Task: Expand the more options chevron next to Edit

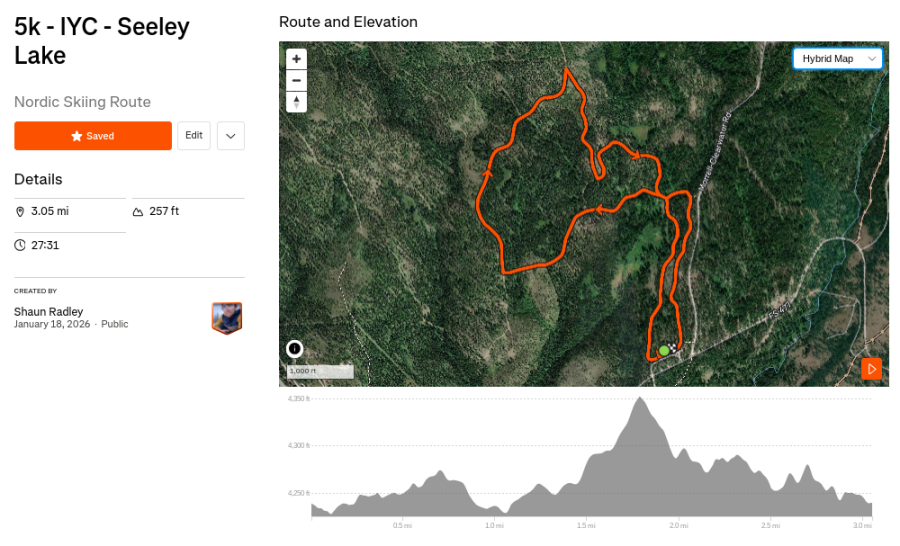Action: [x=230, y=136]
